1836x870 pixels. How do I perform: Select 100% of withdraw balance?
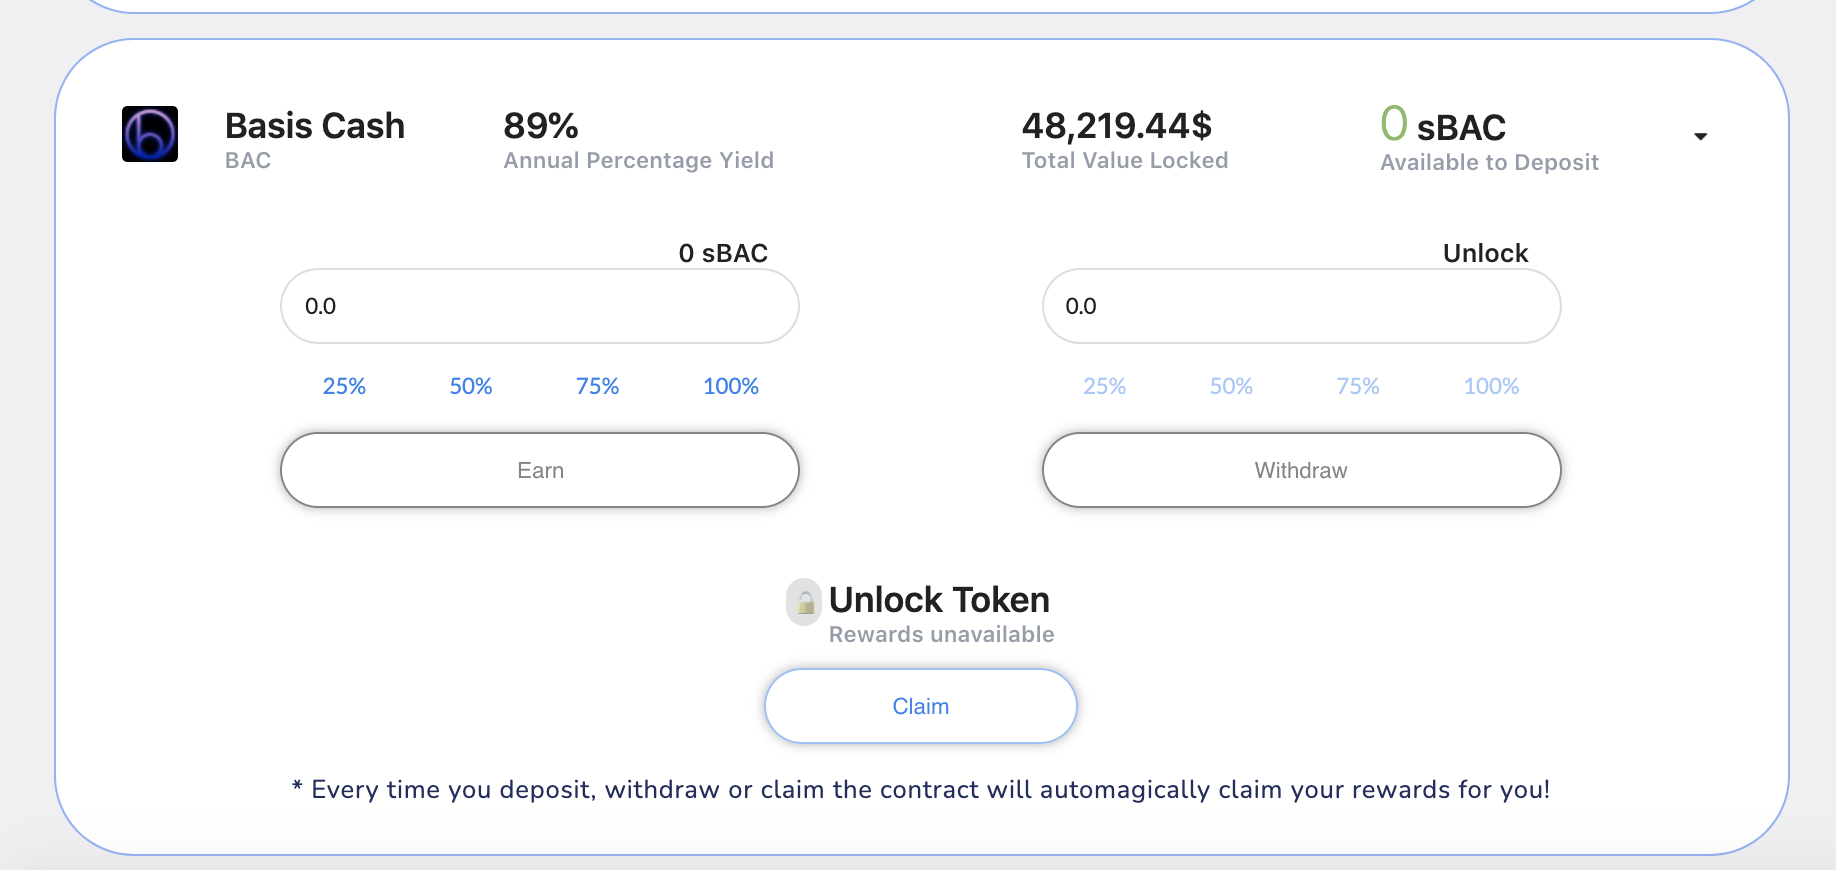point(1490,386)
